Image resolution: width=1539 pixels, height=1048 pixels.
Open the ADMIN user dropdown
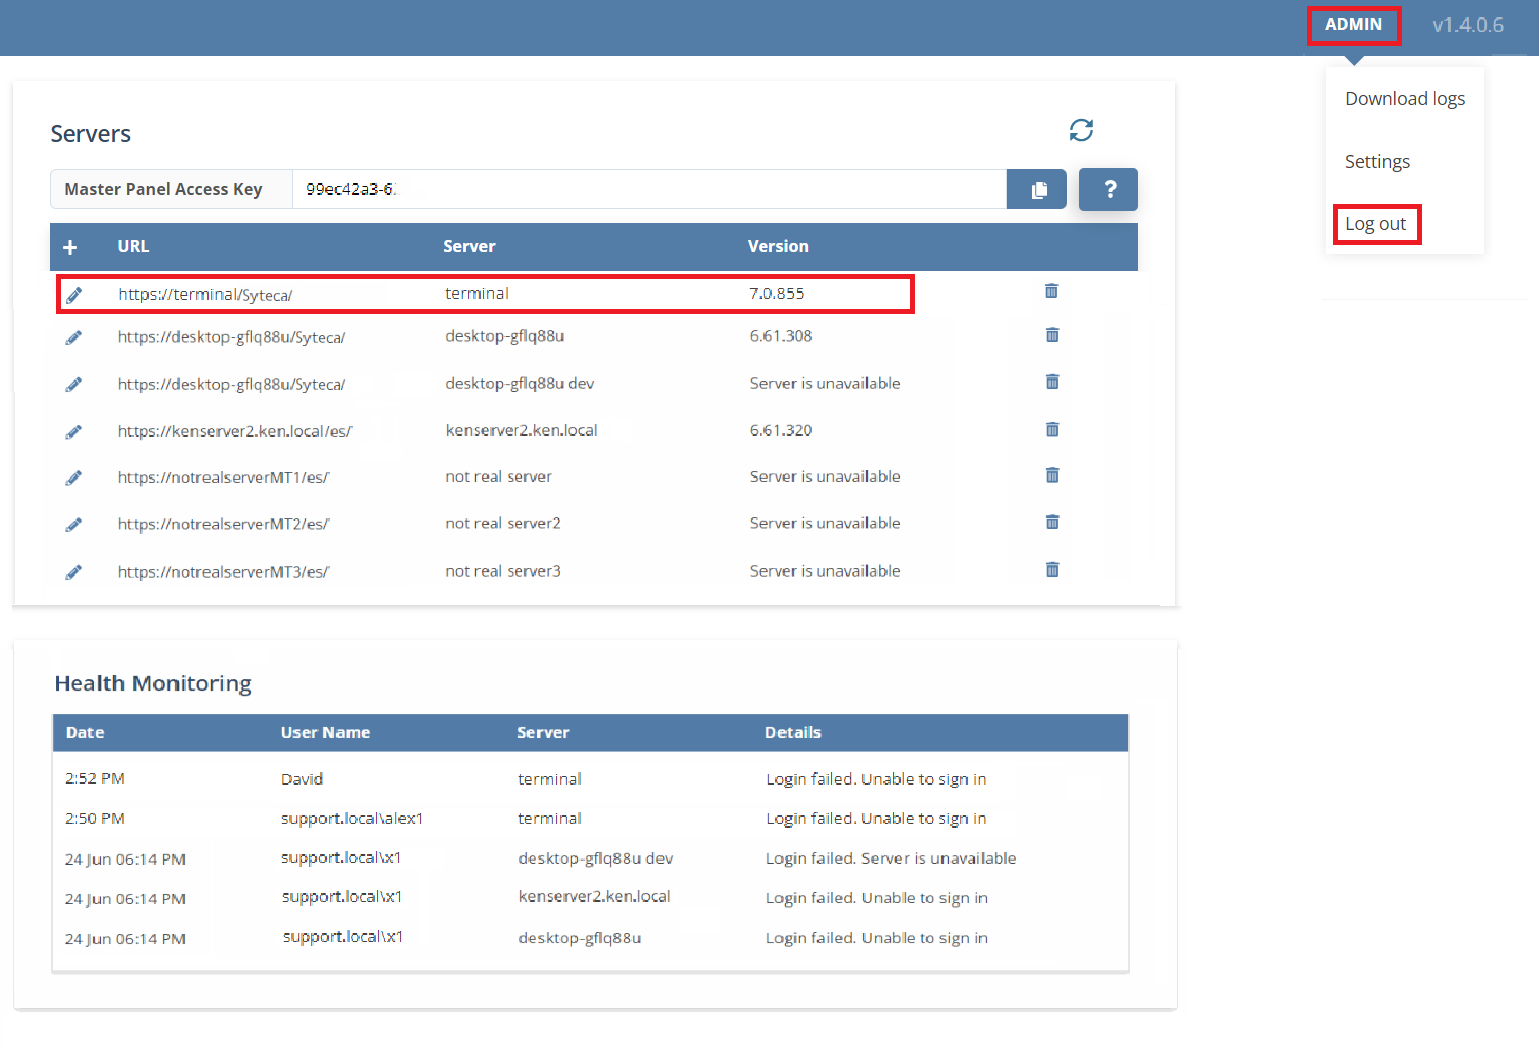pyautogui.click(x=1353, y=25)
